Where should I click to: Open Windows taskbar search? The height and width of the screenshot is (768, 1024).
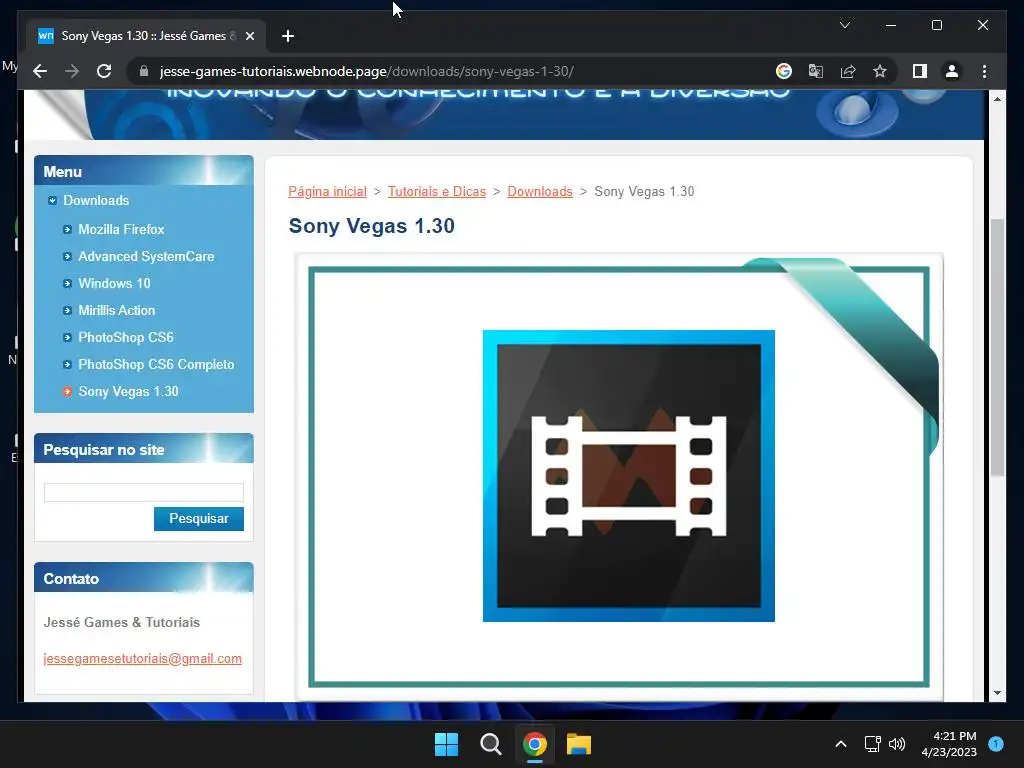pos(490,744)
